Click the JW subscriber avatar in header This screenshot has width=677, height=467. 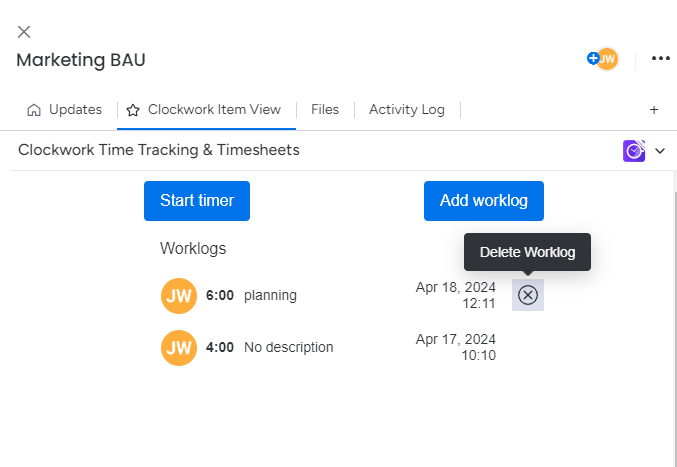608,59
